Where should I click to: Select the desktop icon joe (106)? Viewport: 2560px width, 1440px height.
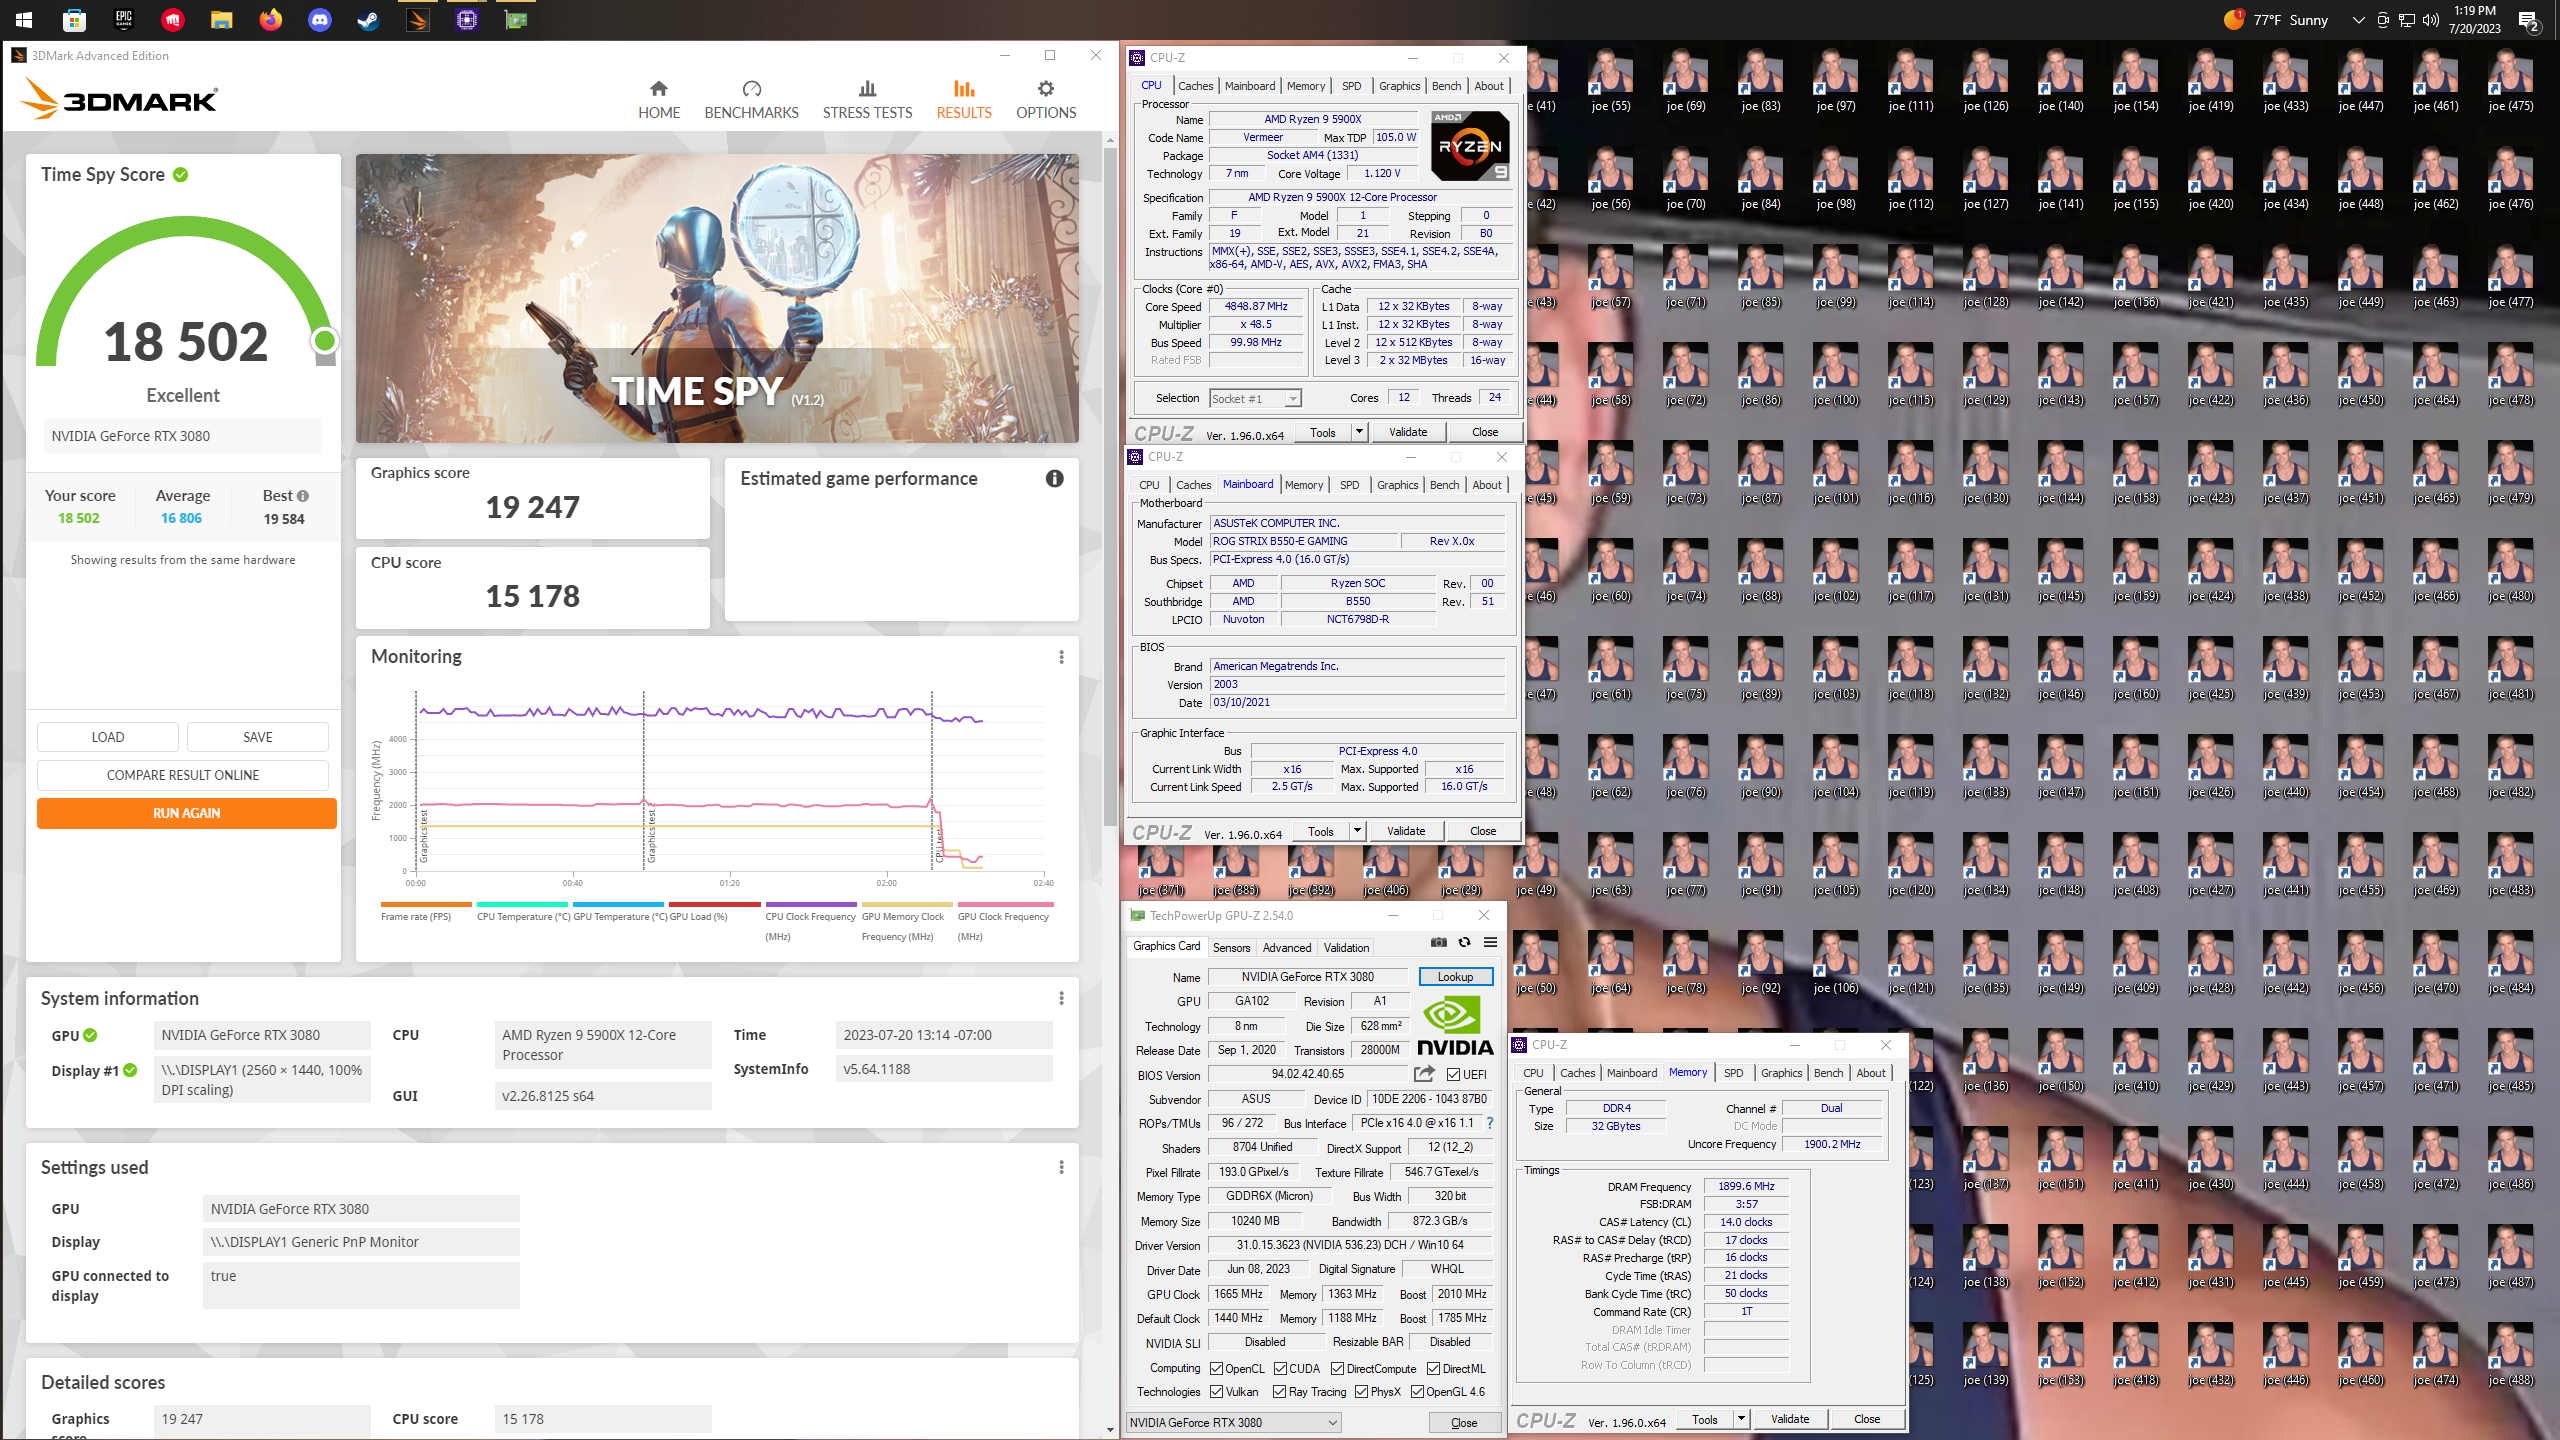[1836, 964]
